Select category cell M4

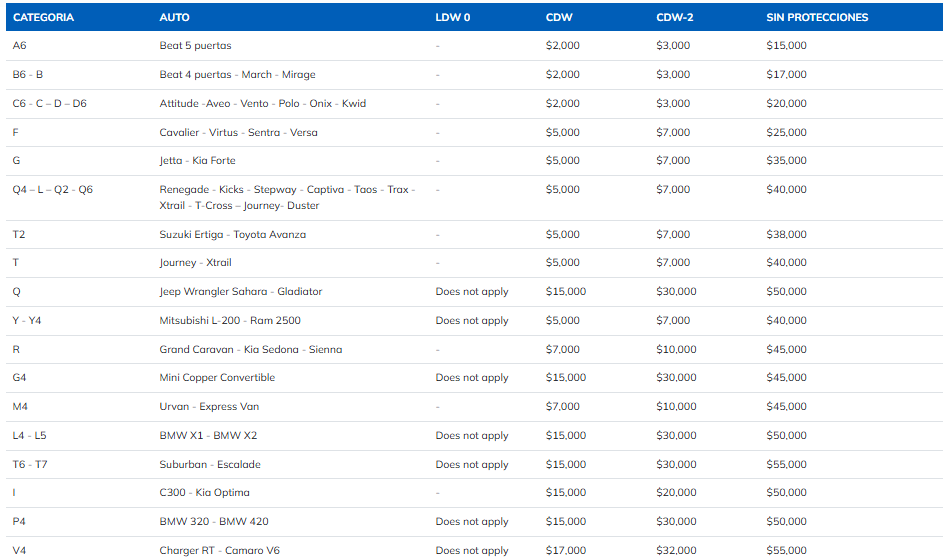20,407
